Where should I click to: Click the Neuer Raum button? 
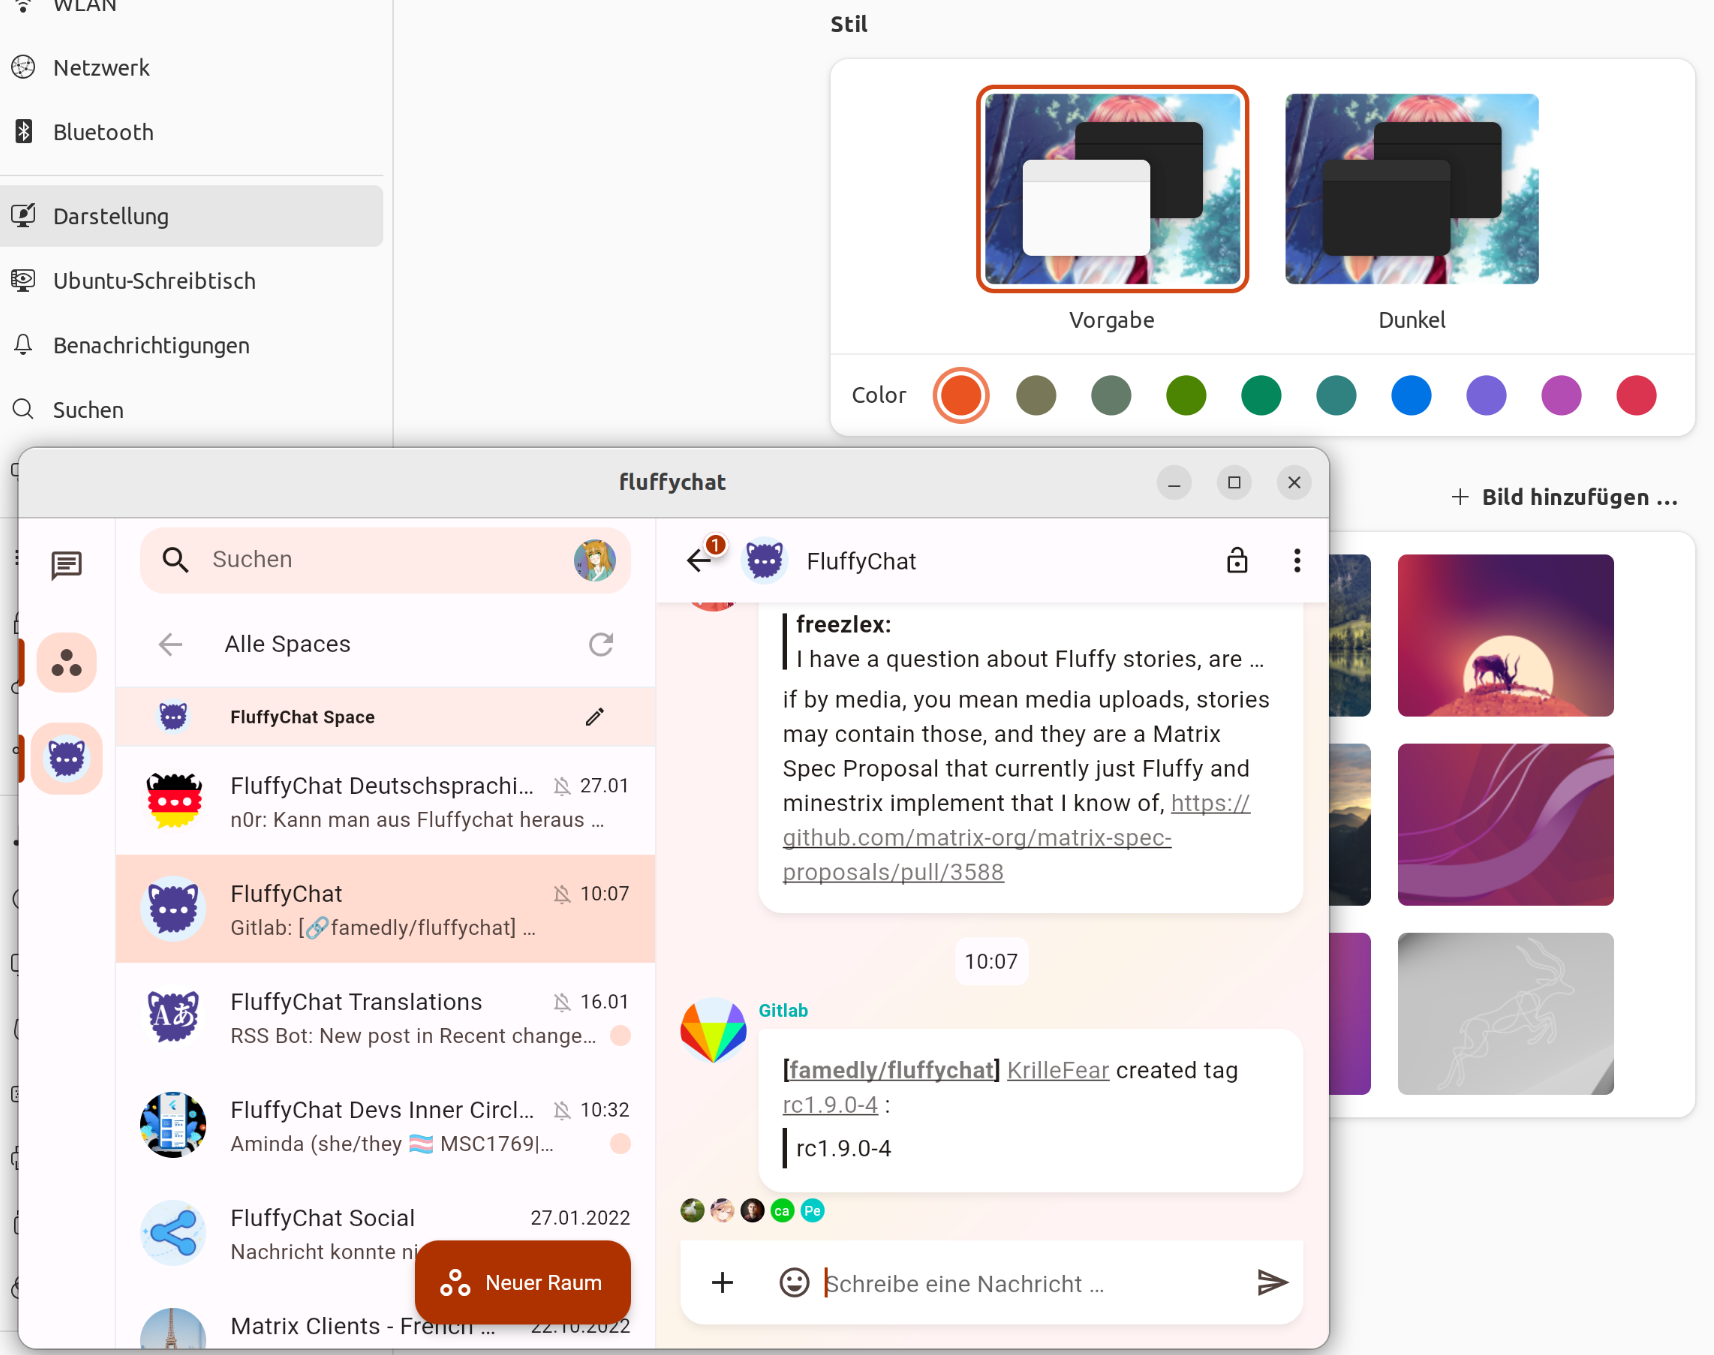coord(522,1282)
